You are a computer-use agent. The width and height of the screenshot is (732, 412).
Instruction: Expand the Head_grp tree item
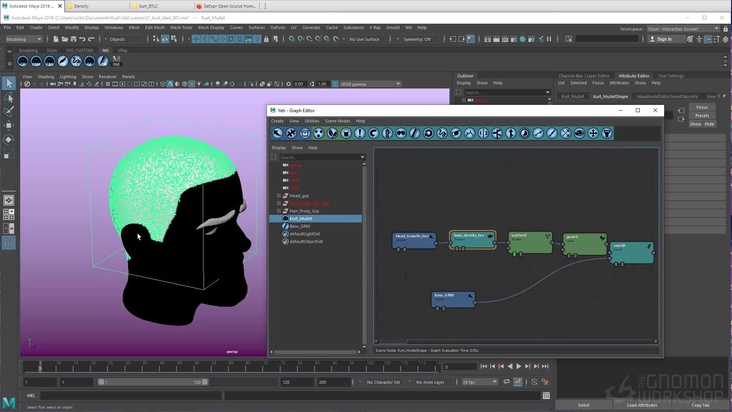(279, 195)
